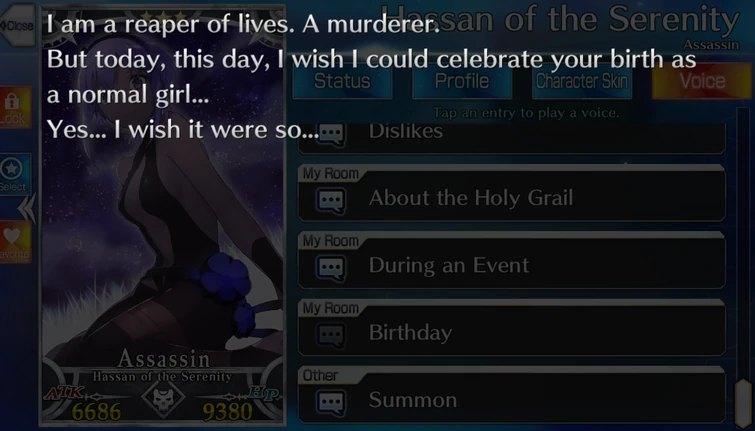Viewport: 755px width, 431px height.
Task: Open the Status tab
Action: point(342,81)
